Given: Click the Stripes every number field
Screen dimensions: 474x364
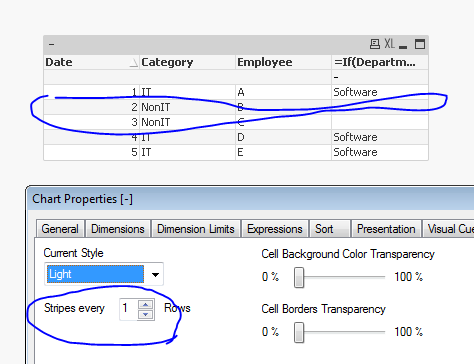Looking at the screenshot, I should [128, 309].
